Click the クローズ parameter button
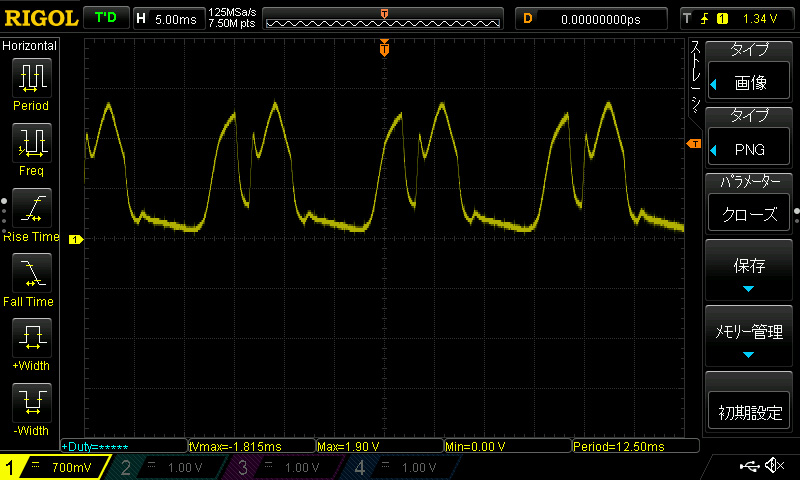 [x=749, y=214]
